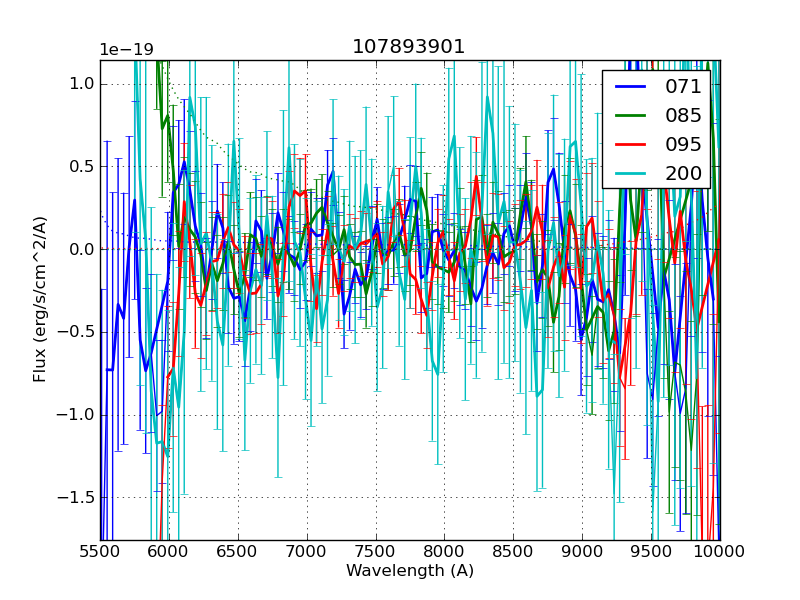Click the blue line swatch in legend
The height and width of the screenshot is (600, 800).
[x=632, y=87]
